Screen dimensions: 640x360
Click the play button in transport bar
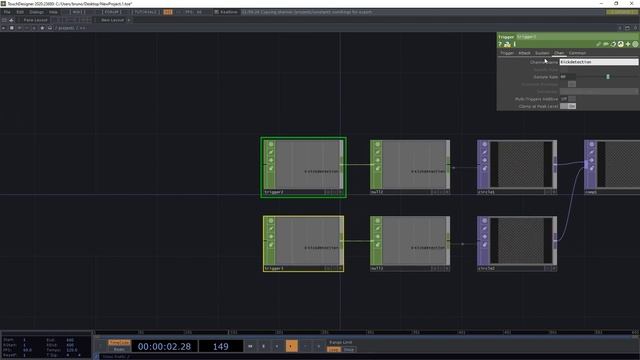coord(291,346)
